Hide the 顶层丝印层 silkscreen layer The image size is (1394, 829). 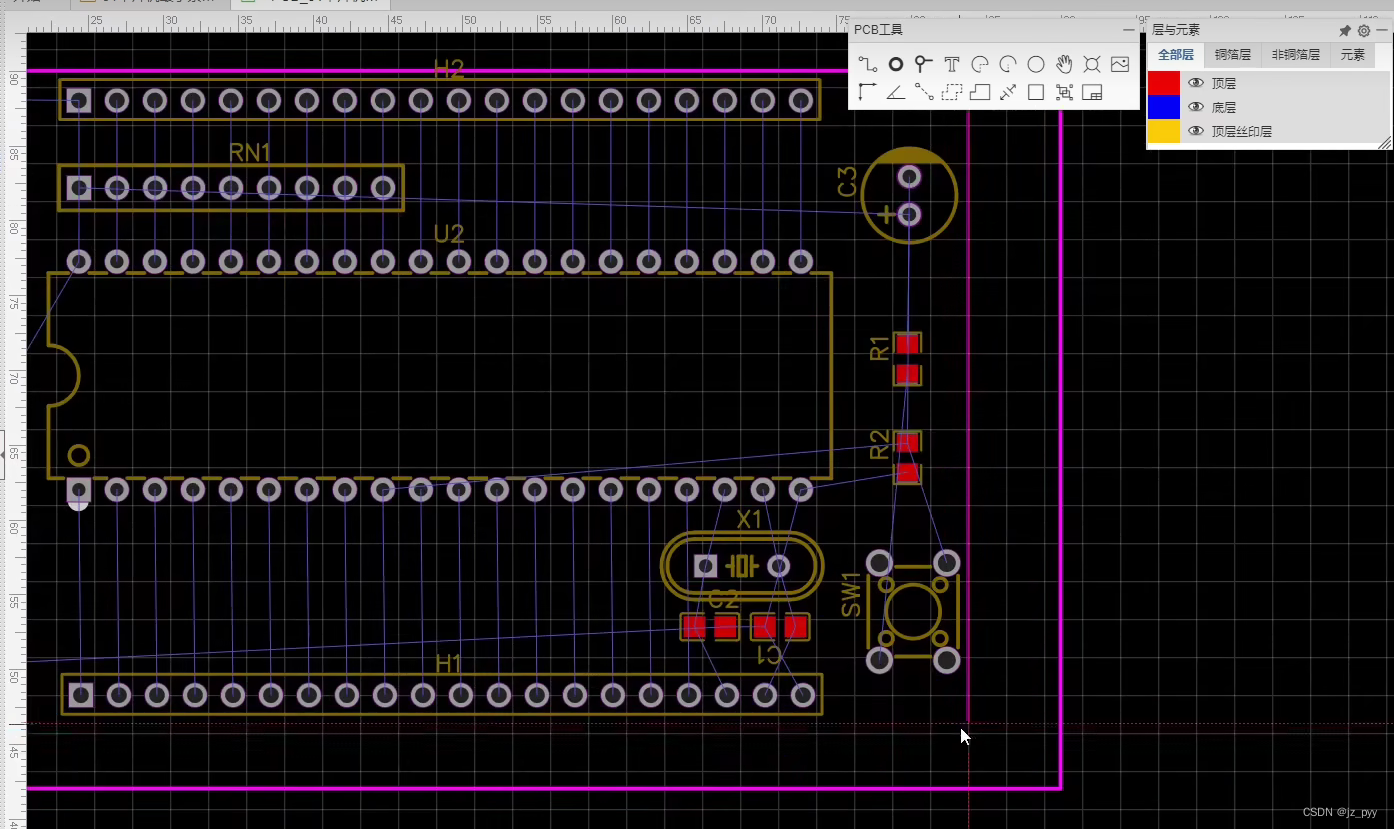pos(1195,131)
